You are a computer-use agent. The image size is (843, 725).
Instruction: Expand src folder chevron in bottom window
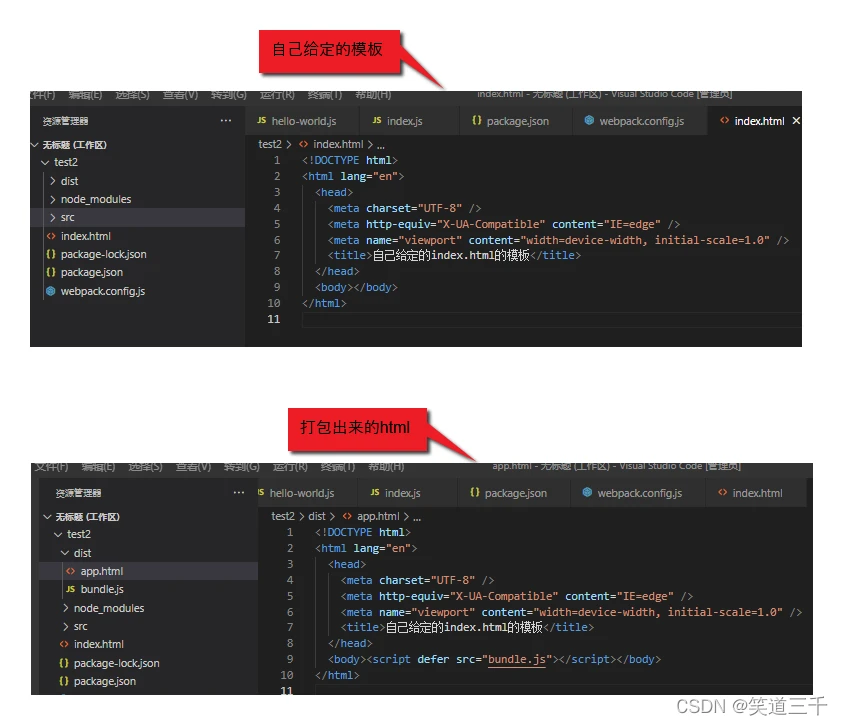click(x=66, y=626)
